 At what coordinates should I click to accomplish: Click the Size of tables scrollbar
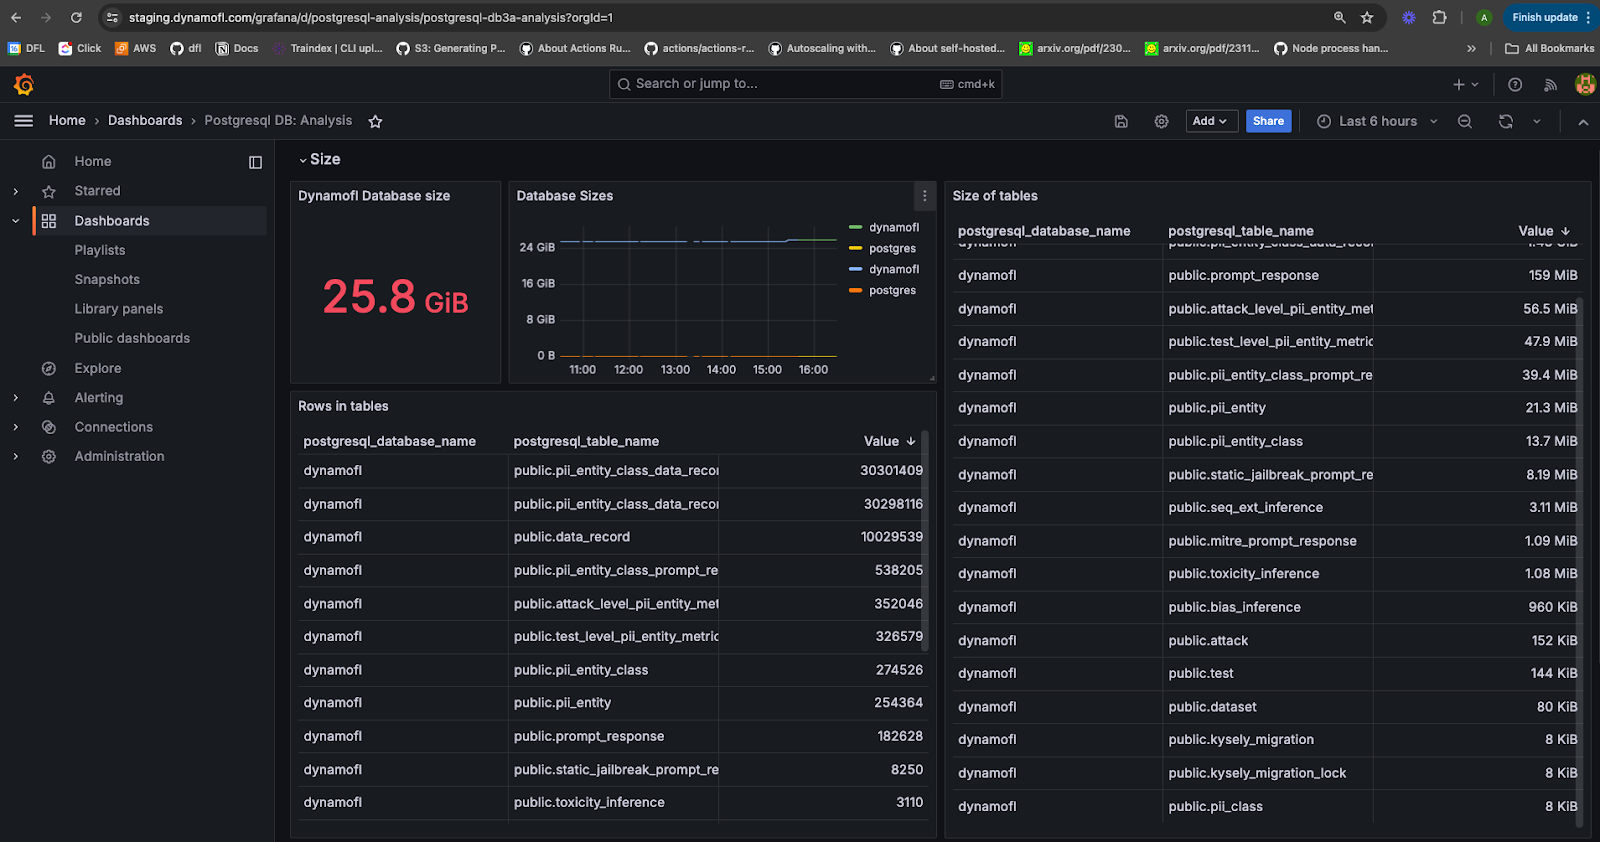[x=1579, y=560]
